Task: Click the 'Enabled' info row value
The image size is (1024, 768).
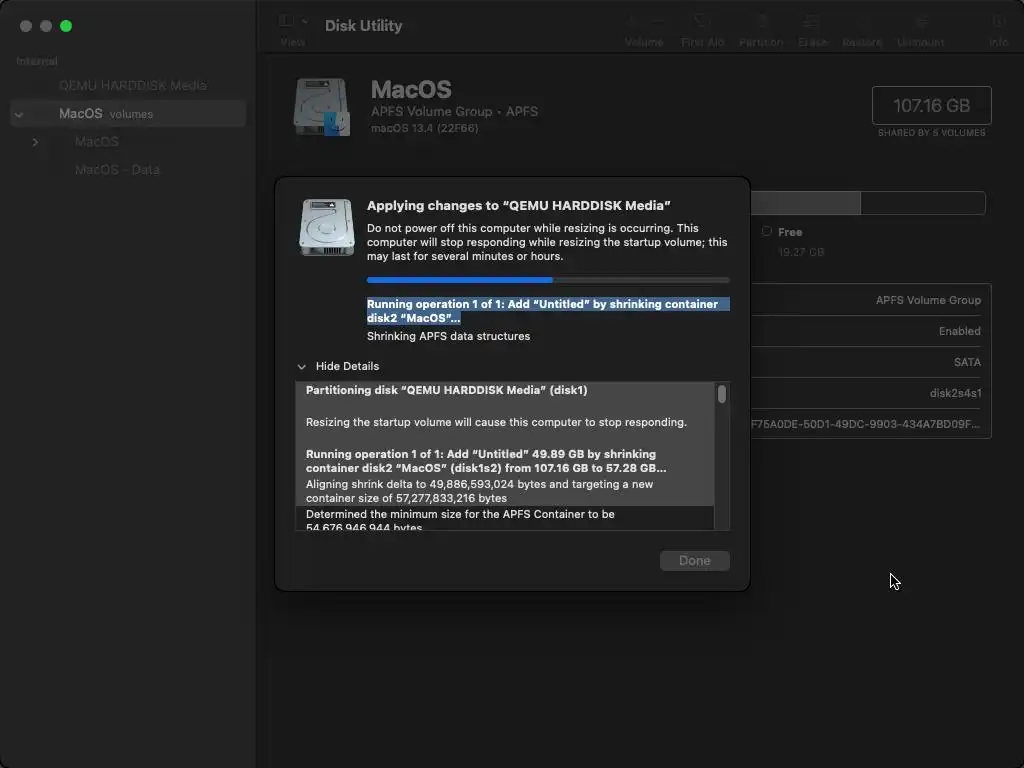Action: 959,331
